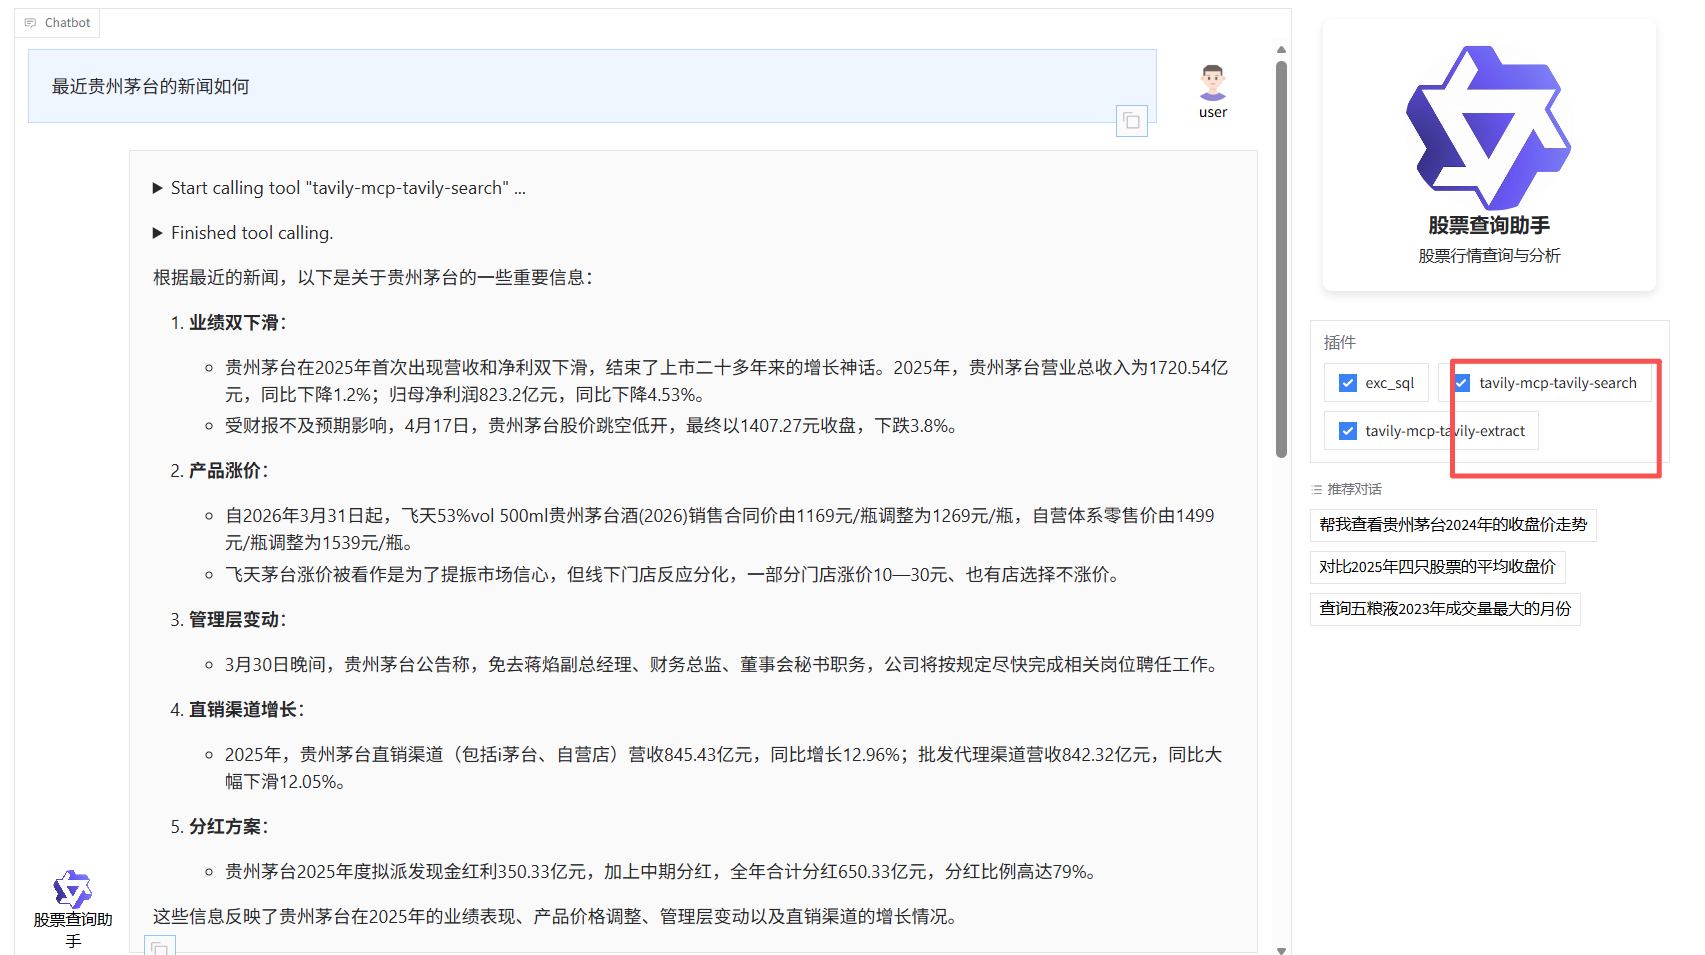Click the sentence beginning 根据最近的新闻
1705x955 pixels.
point(372,278)
